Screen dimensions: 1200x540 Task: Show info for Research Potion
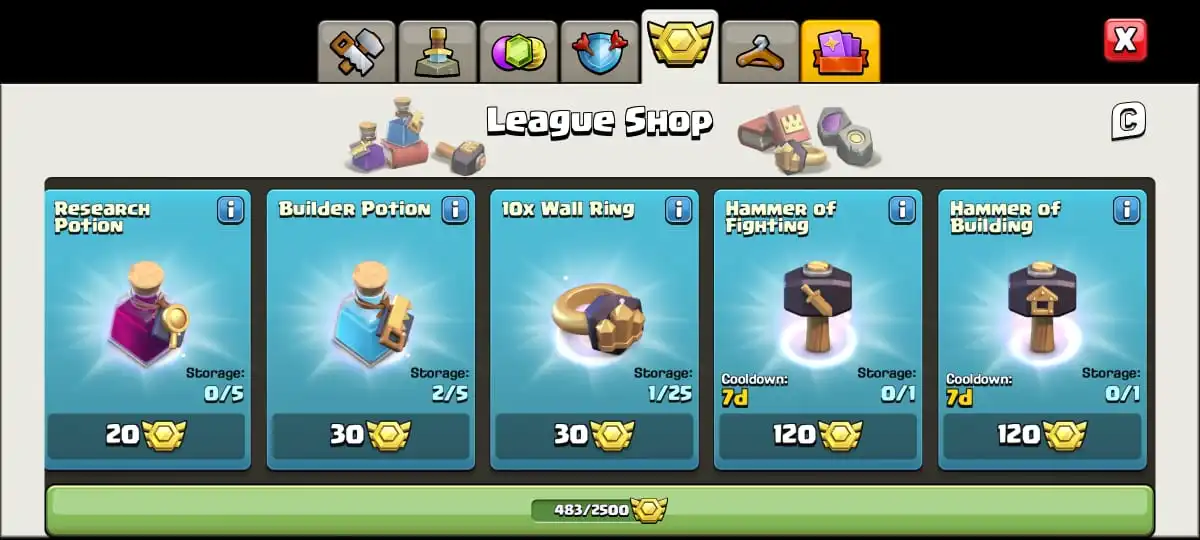231,209
